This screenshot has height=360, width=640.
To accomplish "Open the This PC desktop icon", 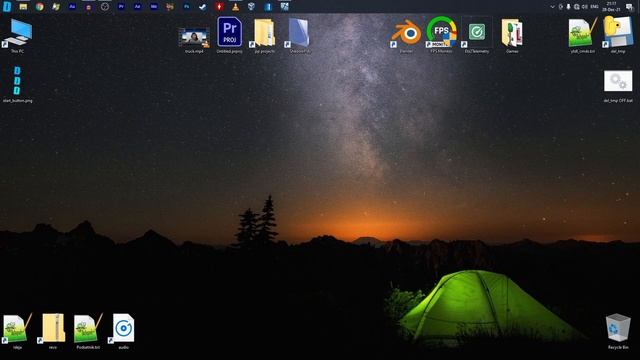I will 17,35.
